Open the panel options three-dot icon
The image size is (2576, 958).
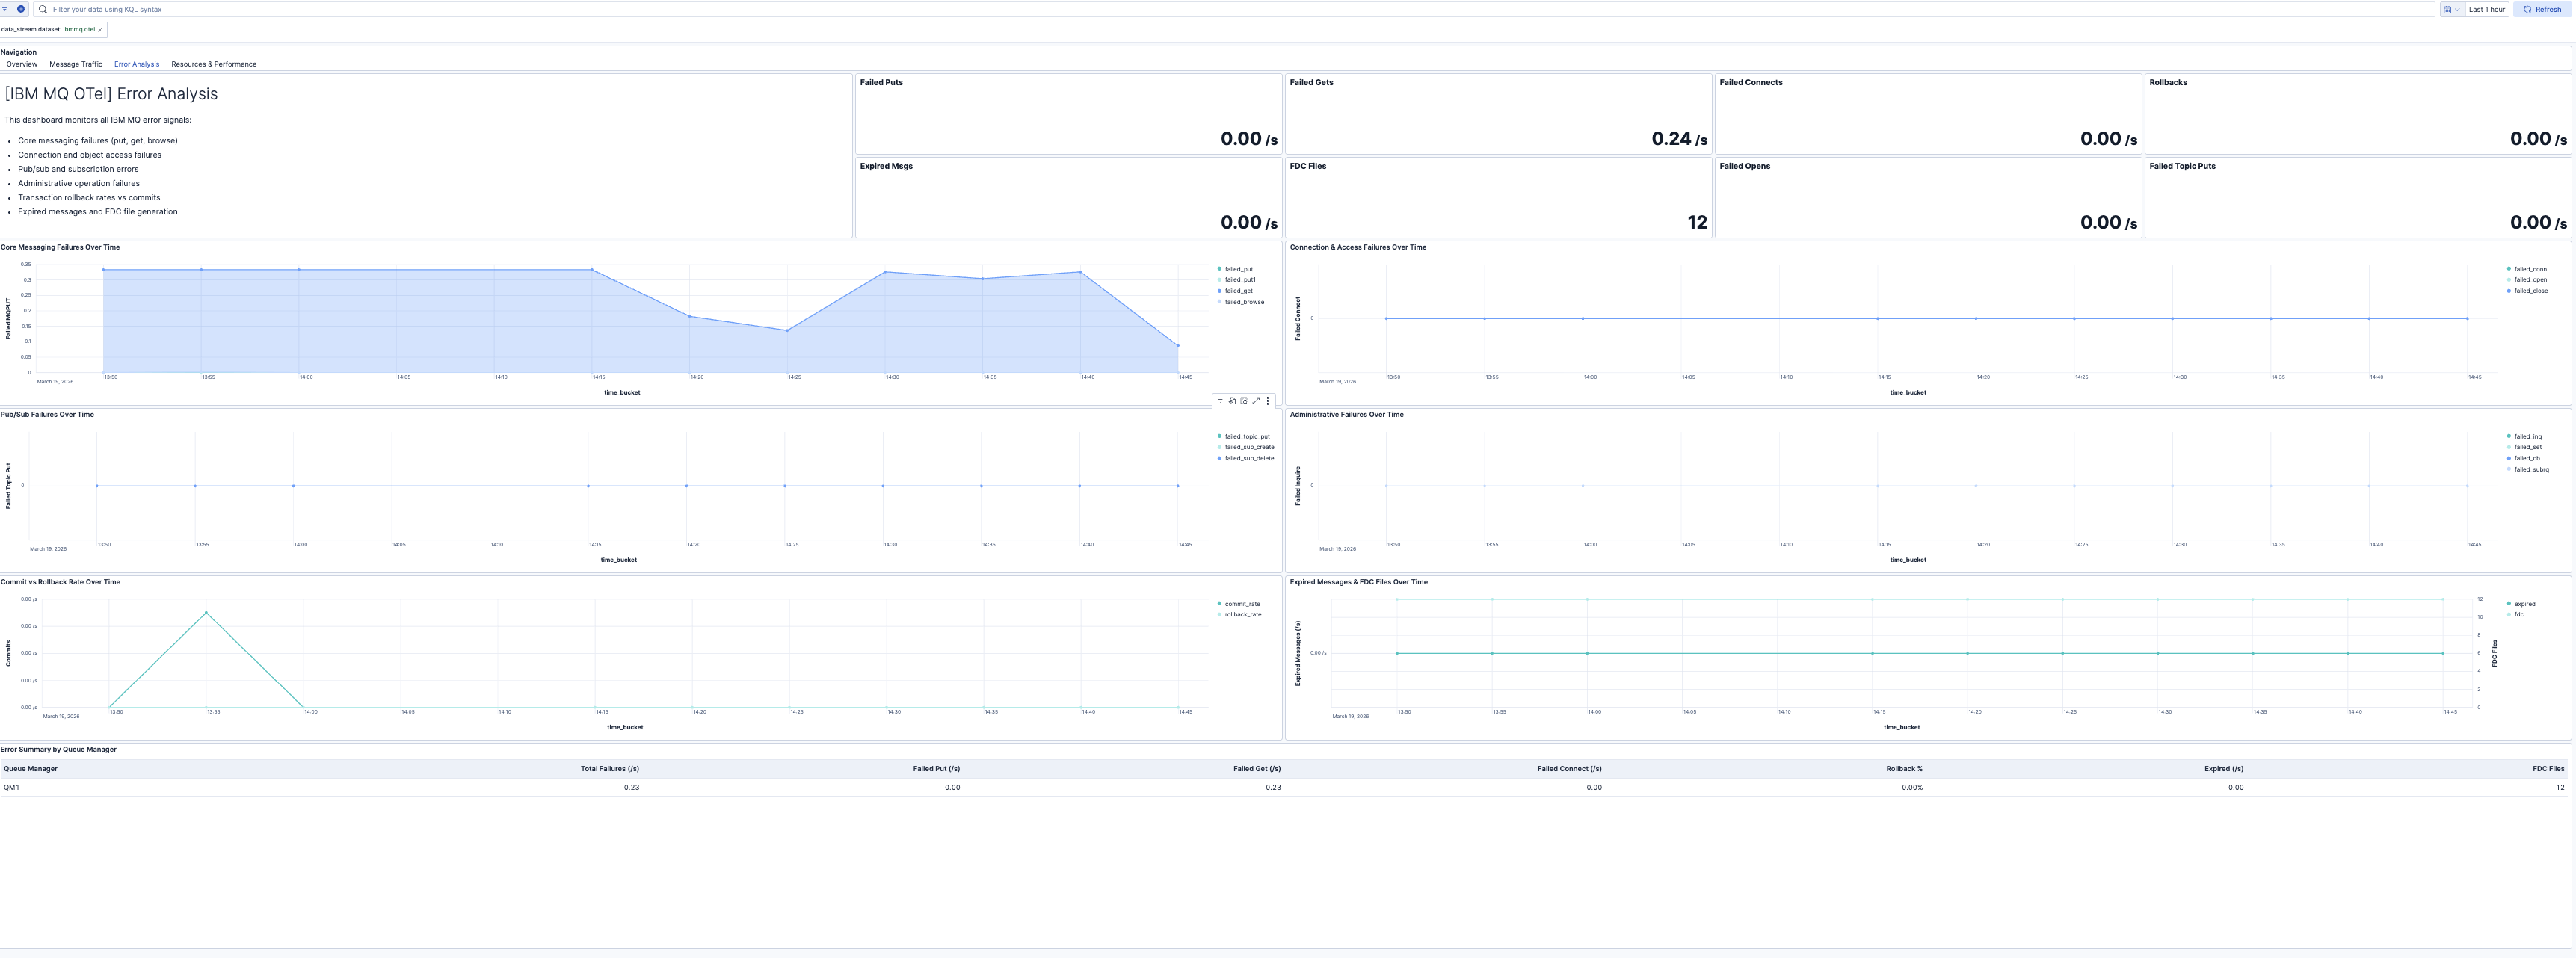(x=1267, y=400)
